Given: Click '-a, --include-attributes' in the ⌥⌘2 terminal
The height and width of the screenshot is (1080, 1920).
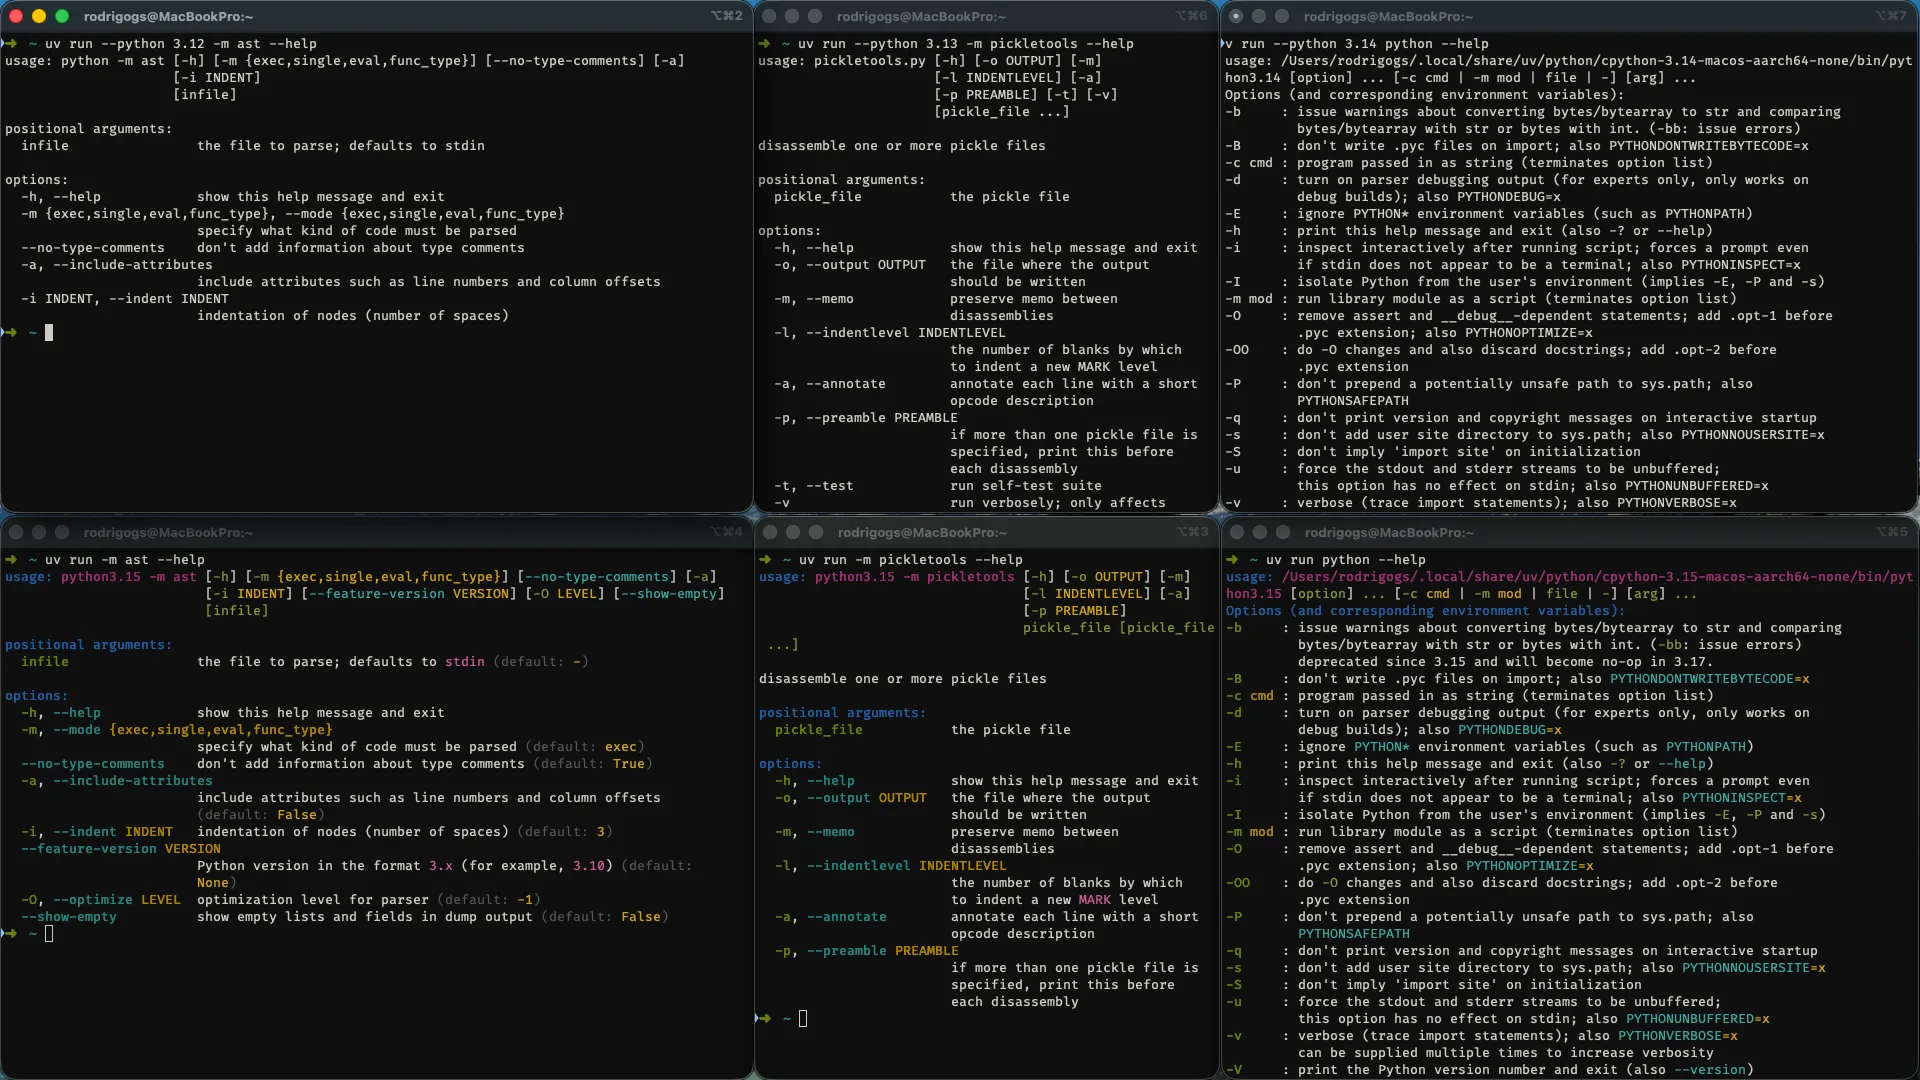Looking at the screenshot, I should [117, 265].
